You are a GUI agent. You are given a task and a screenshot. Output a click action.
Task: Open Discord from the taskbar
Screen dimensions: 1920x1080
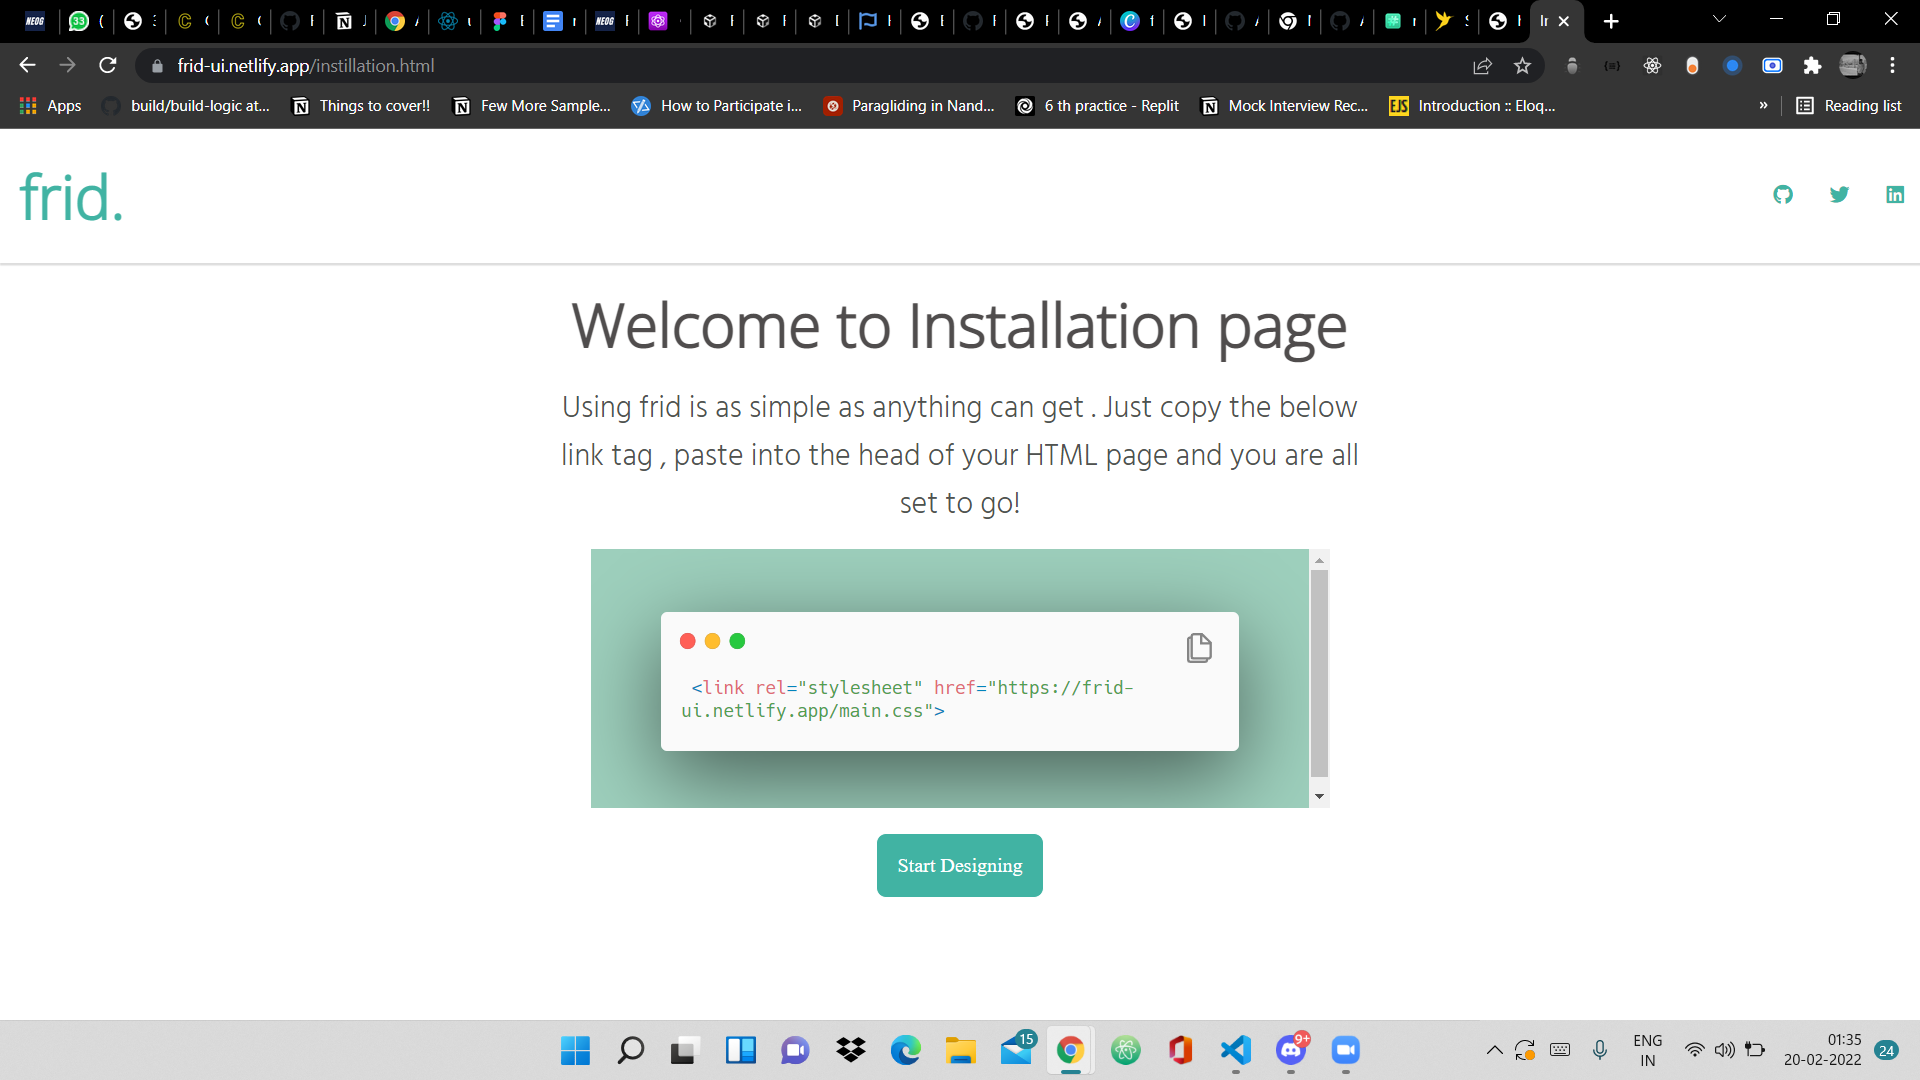pyautogui.click(x=1290, y=1051)
